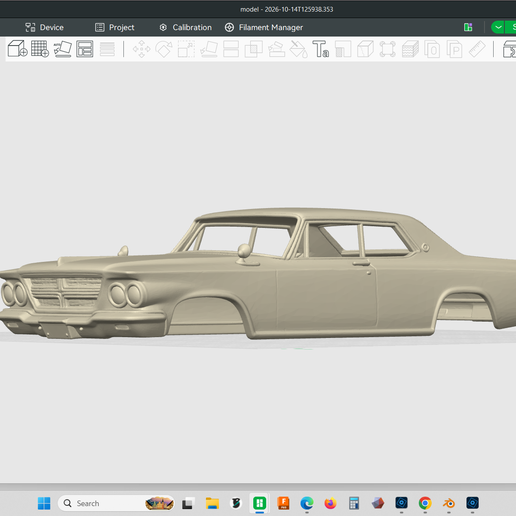Click the square-with-corner-nodes toolbar icon
Viewport: 516px width, 516px height.
tap(388, 49)
